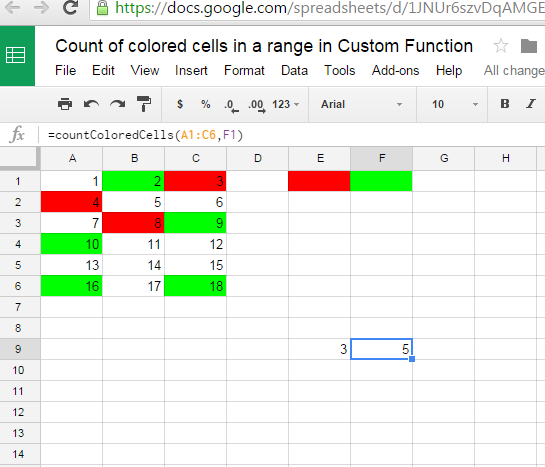Viewport: 545px width, 467px height.
Task: Format as currency with dollar icon
Action: (180, 104)
